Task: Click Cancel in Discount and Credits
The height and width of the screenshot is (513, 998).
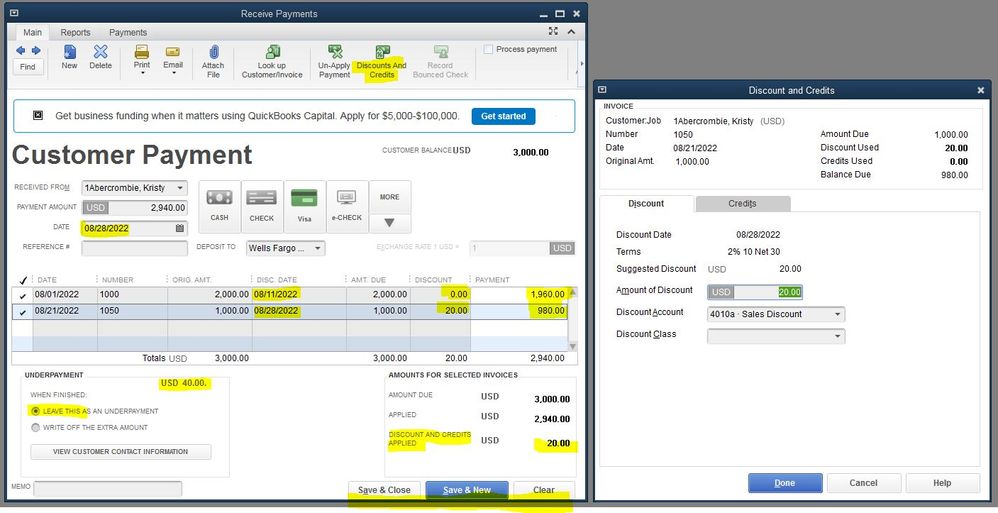Action: 864,483
